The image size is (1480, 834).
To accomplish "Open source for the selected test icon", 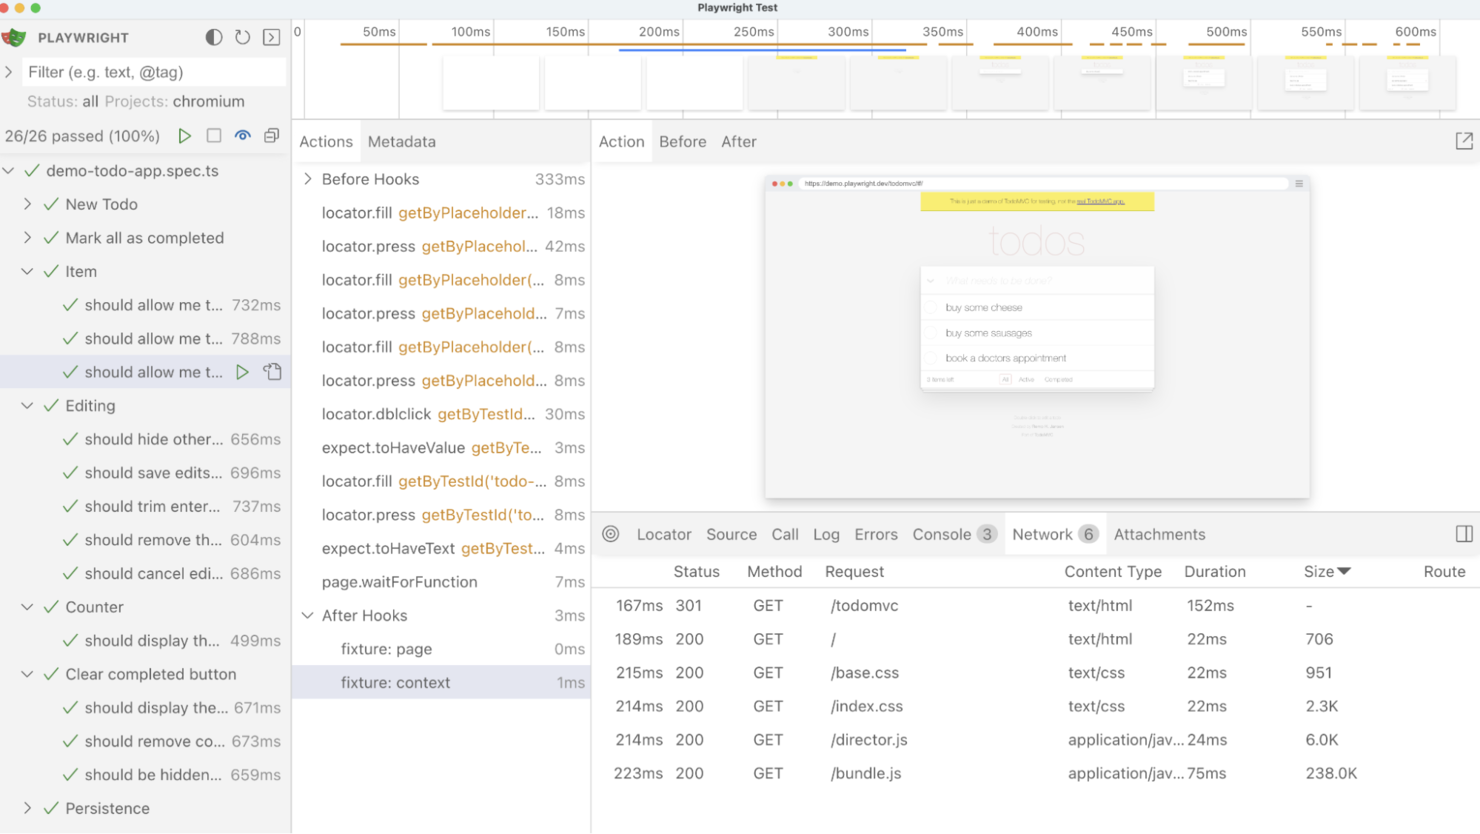I will pos(272,372).
